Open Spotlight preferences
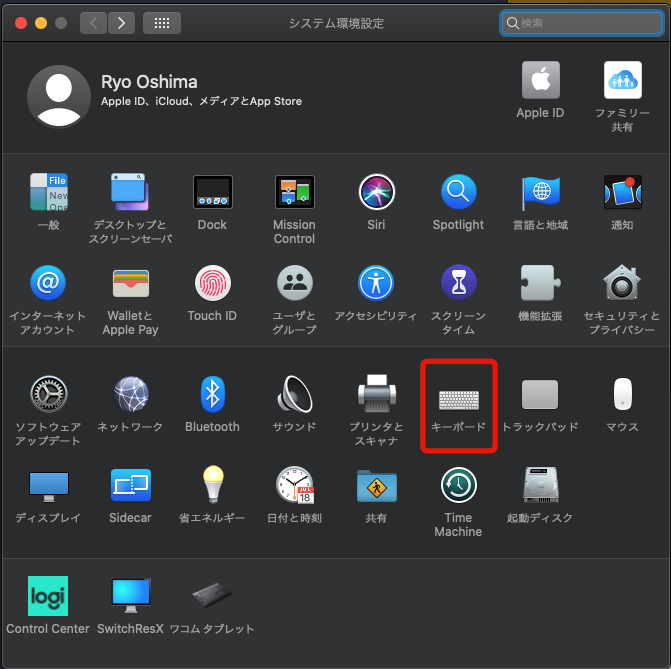 point(458,192)
